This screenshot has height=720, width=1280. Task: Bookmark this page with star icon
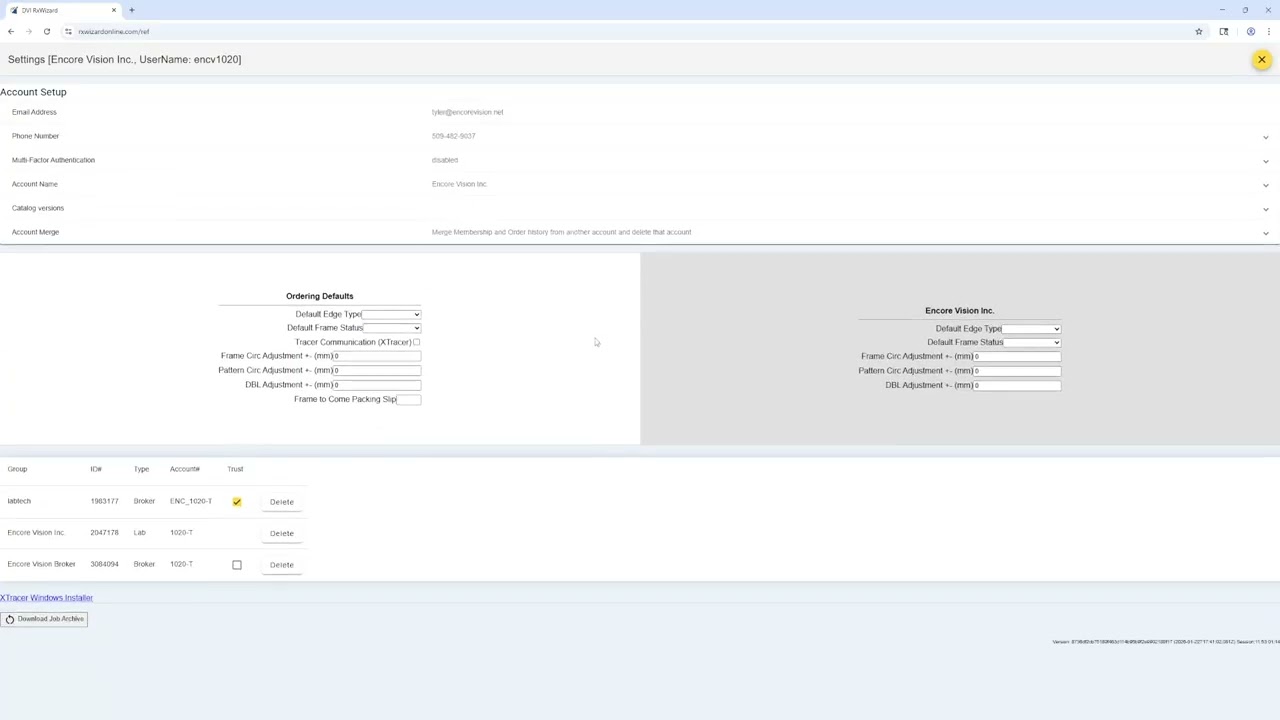click(1198, 31)
